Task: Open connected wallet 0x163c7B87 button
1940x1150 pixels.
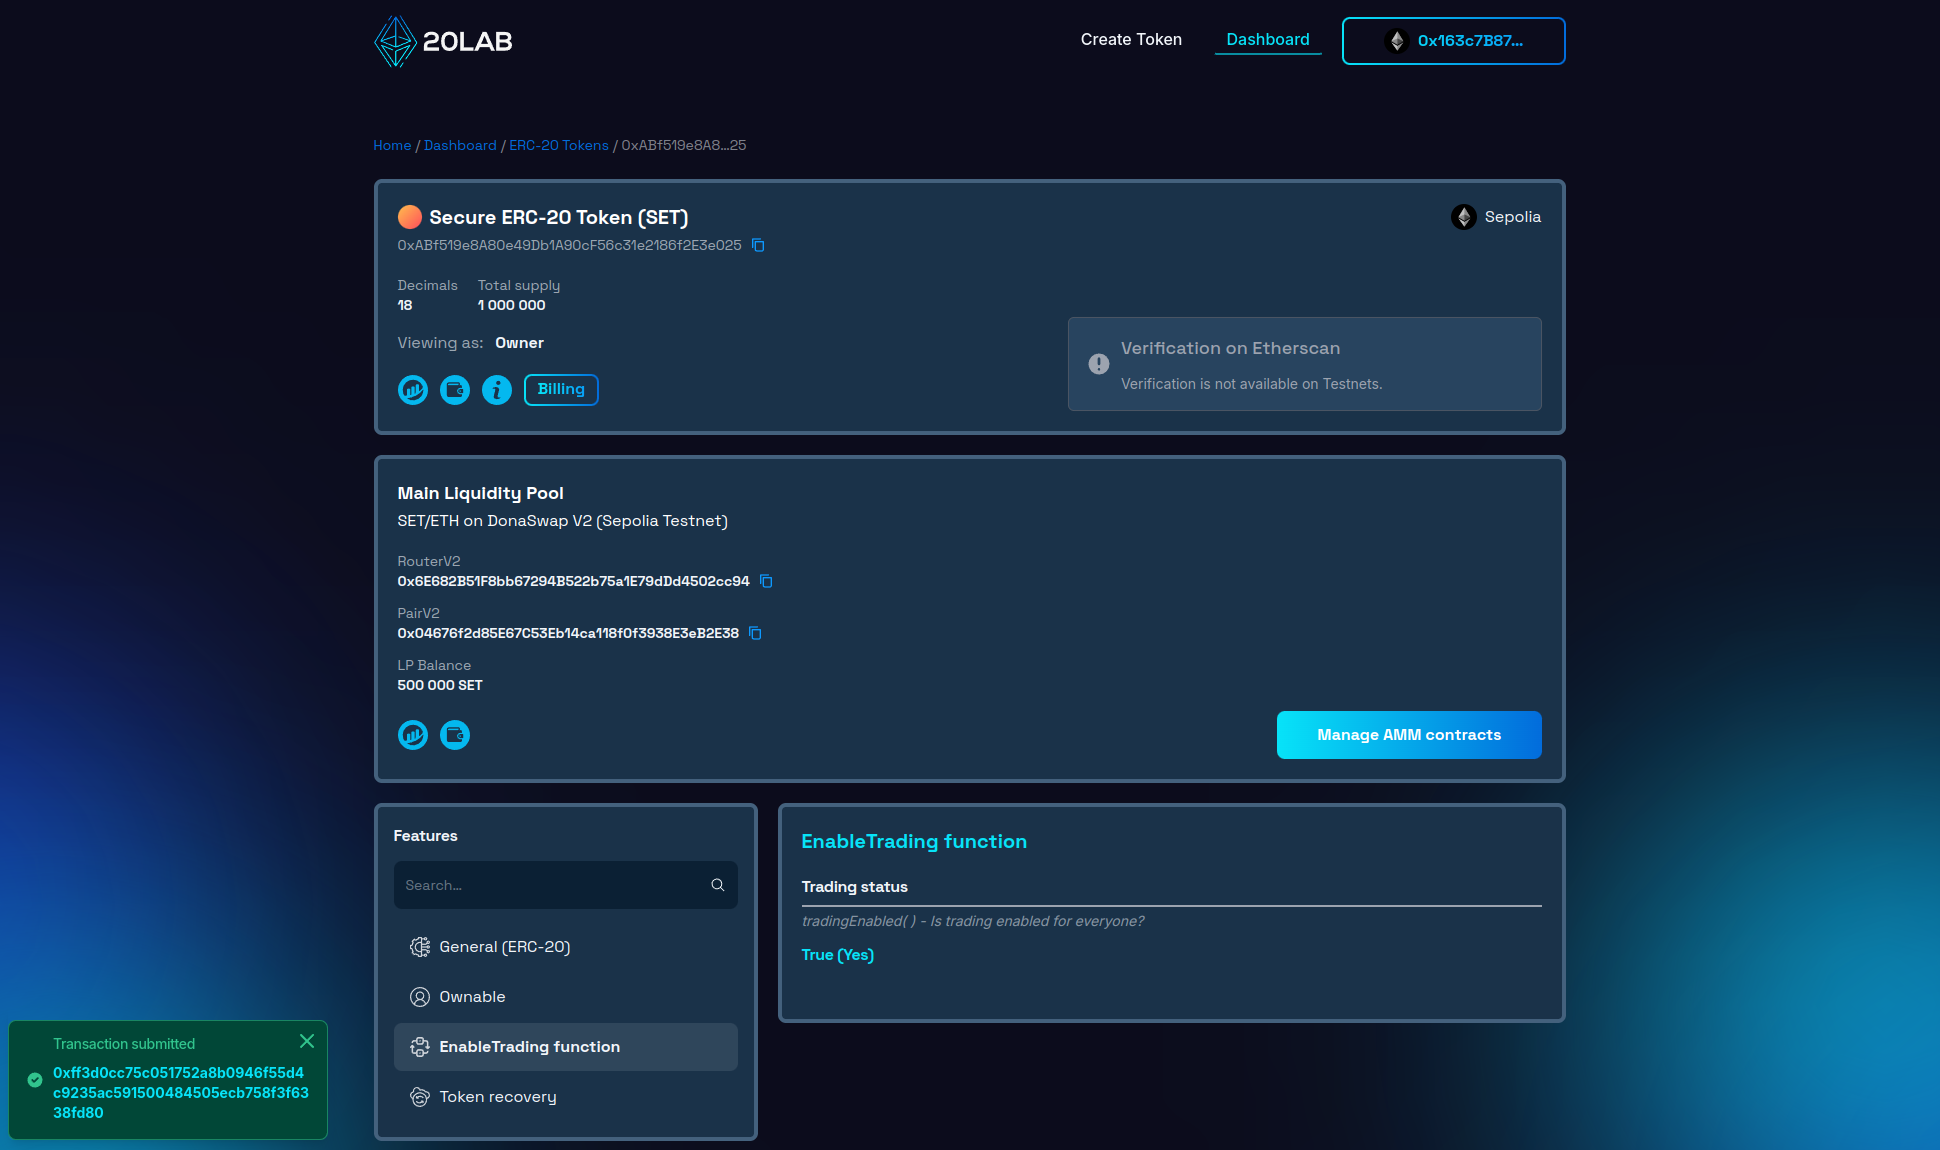Action: point(1453,41)
